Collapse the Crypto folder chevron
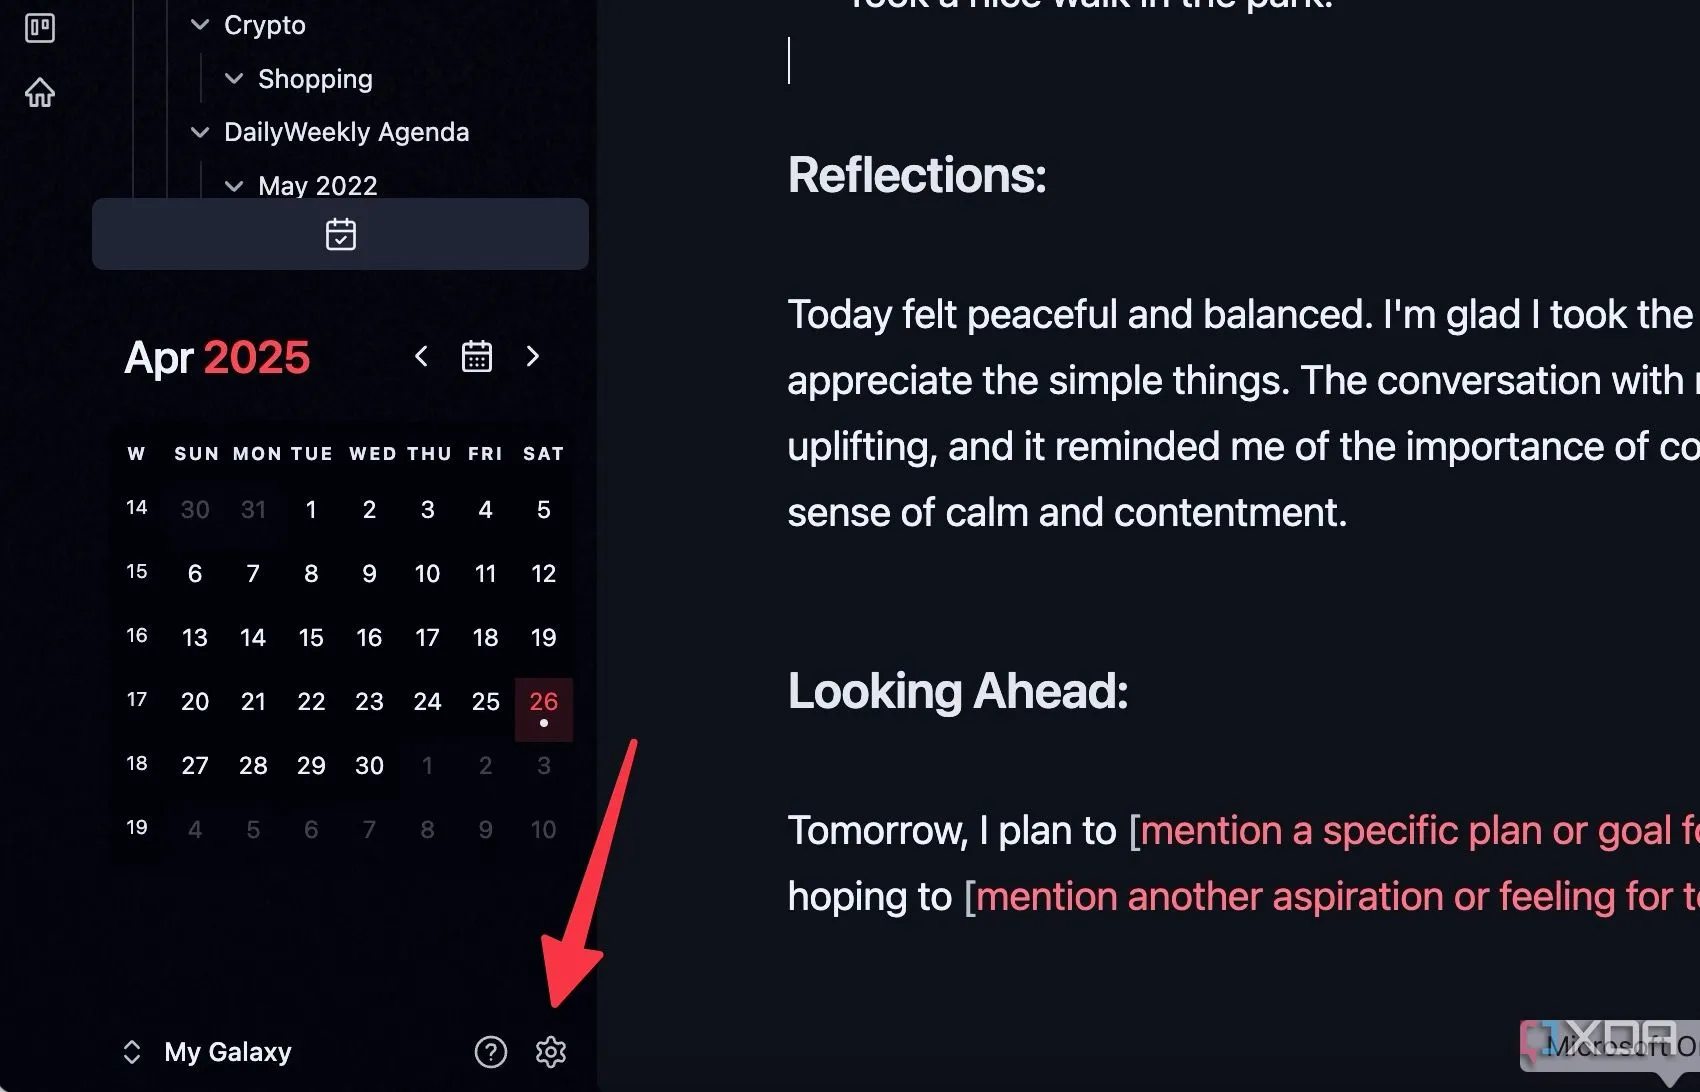 [200, 25]
